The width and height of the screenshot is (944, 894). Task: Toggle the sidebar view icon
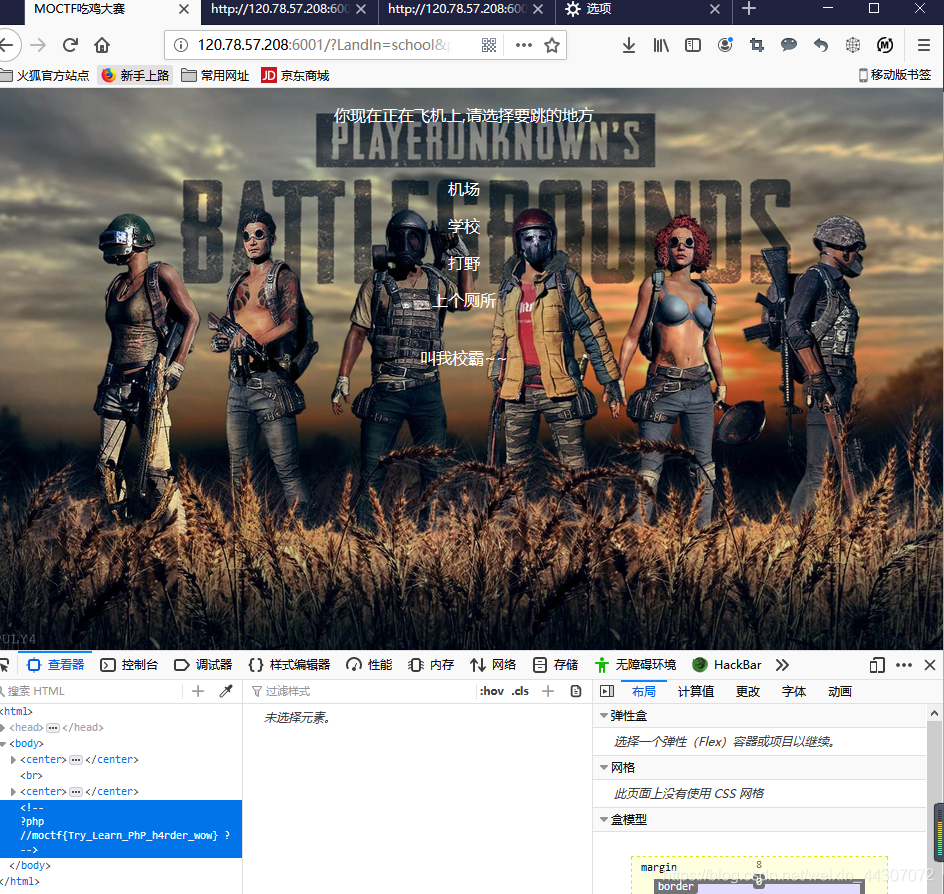click(693, 45)
